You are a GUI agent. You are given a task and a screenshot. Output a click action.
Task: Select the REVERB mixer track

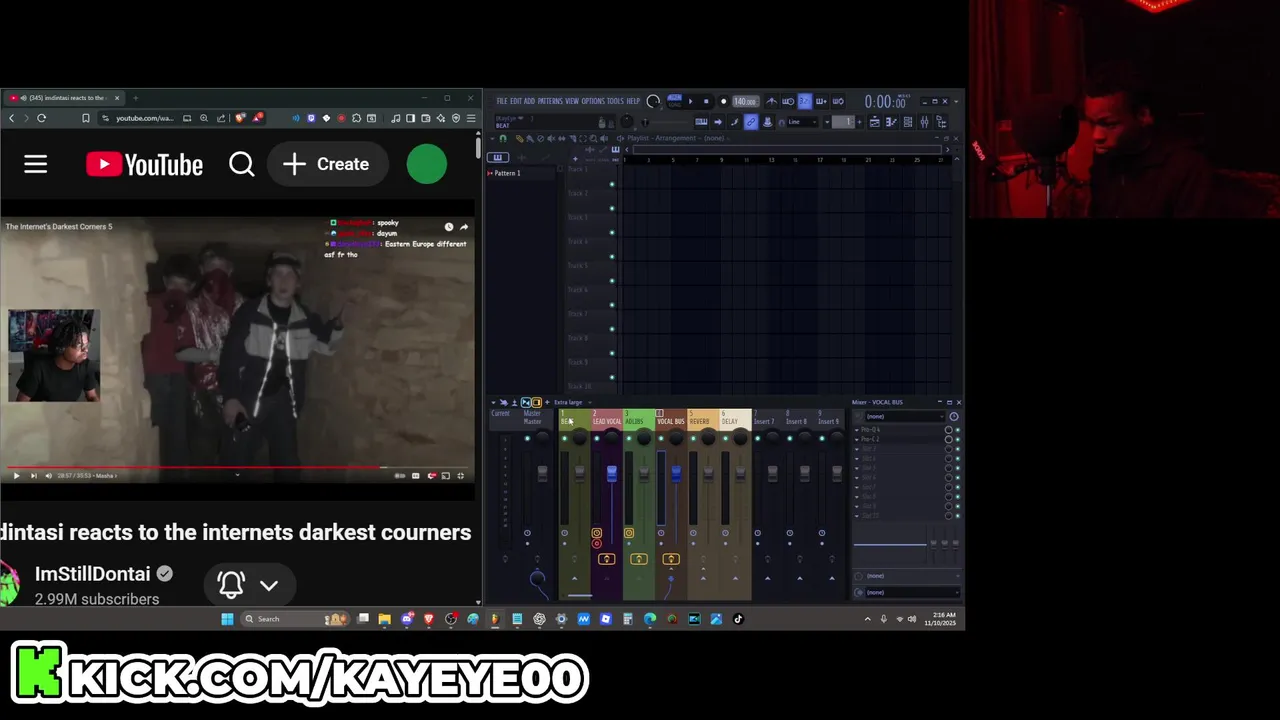pos(703,418)
